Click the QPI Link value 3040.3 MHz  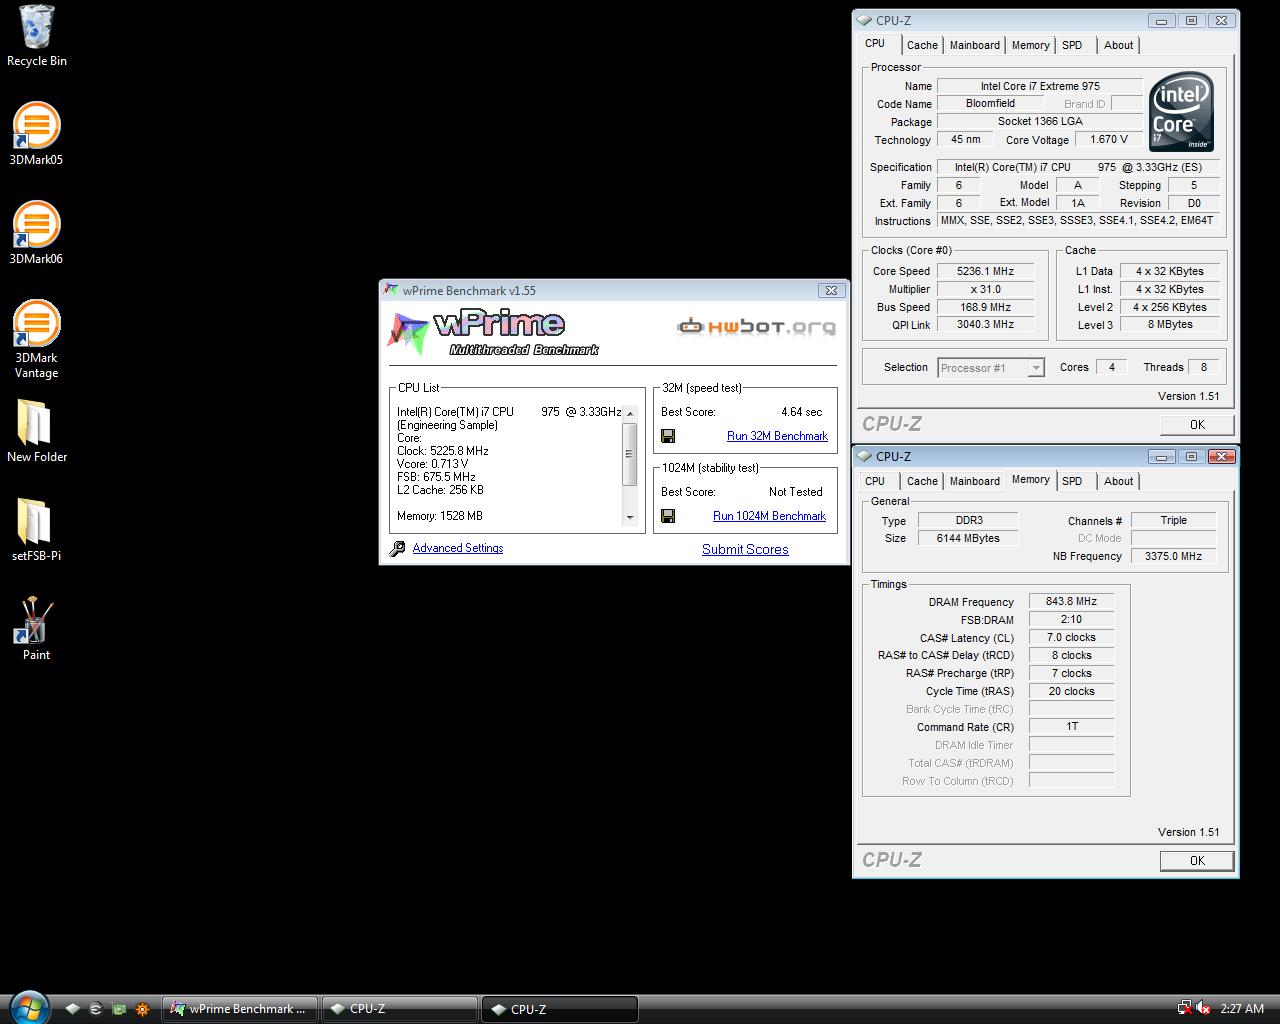click(x=985, y=325)
